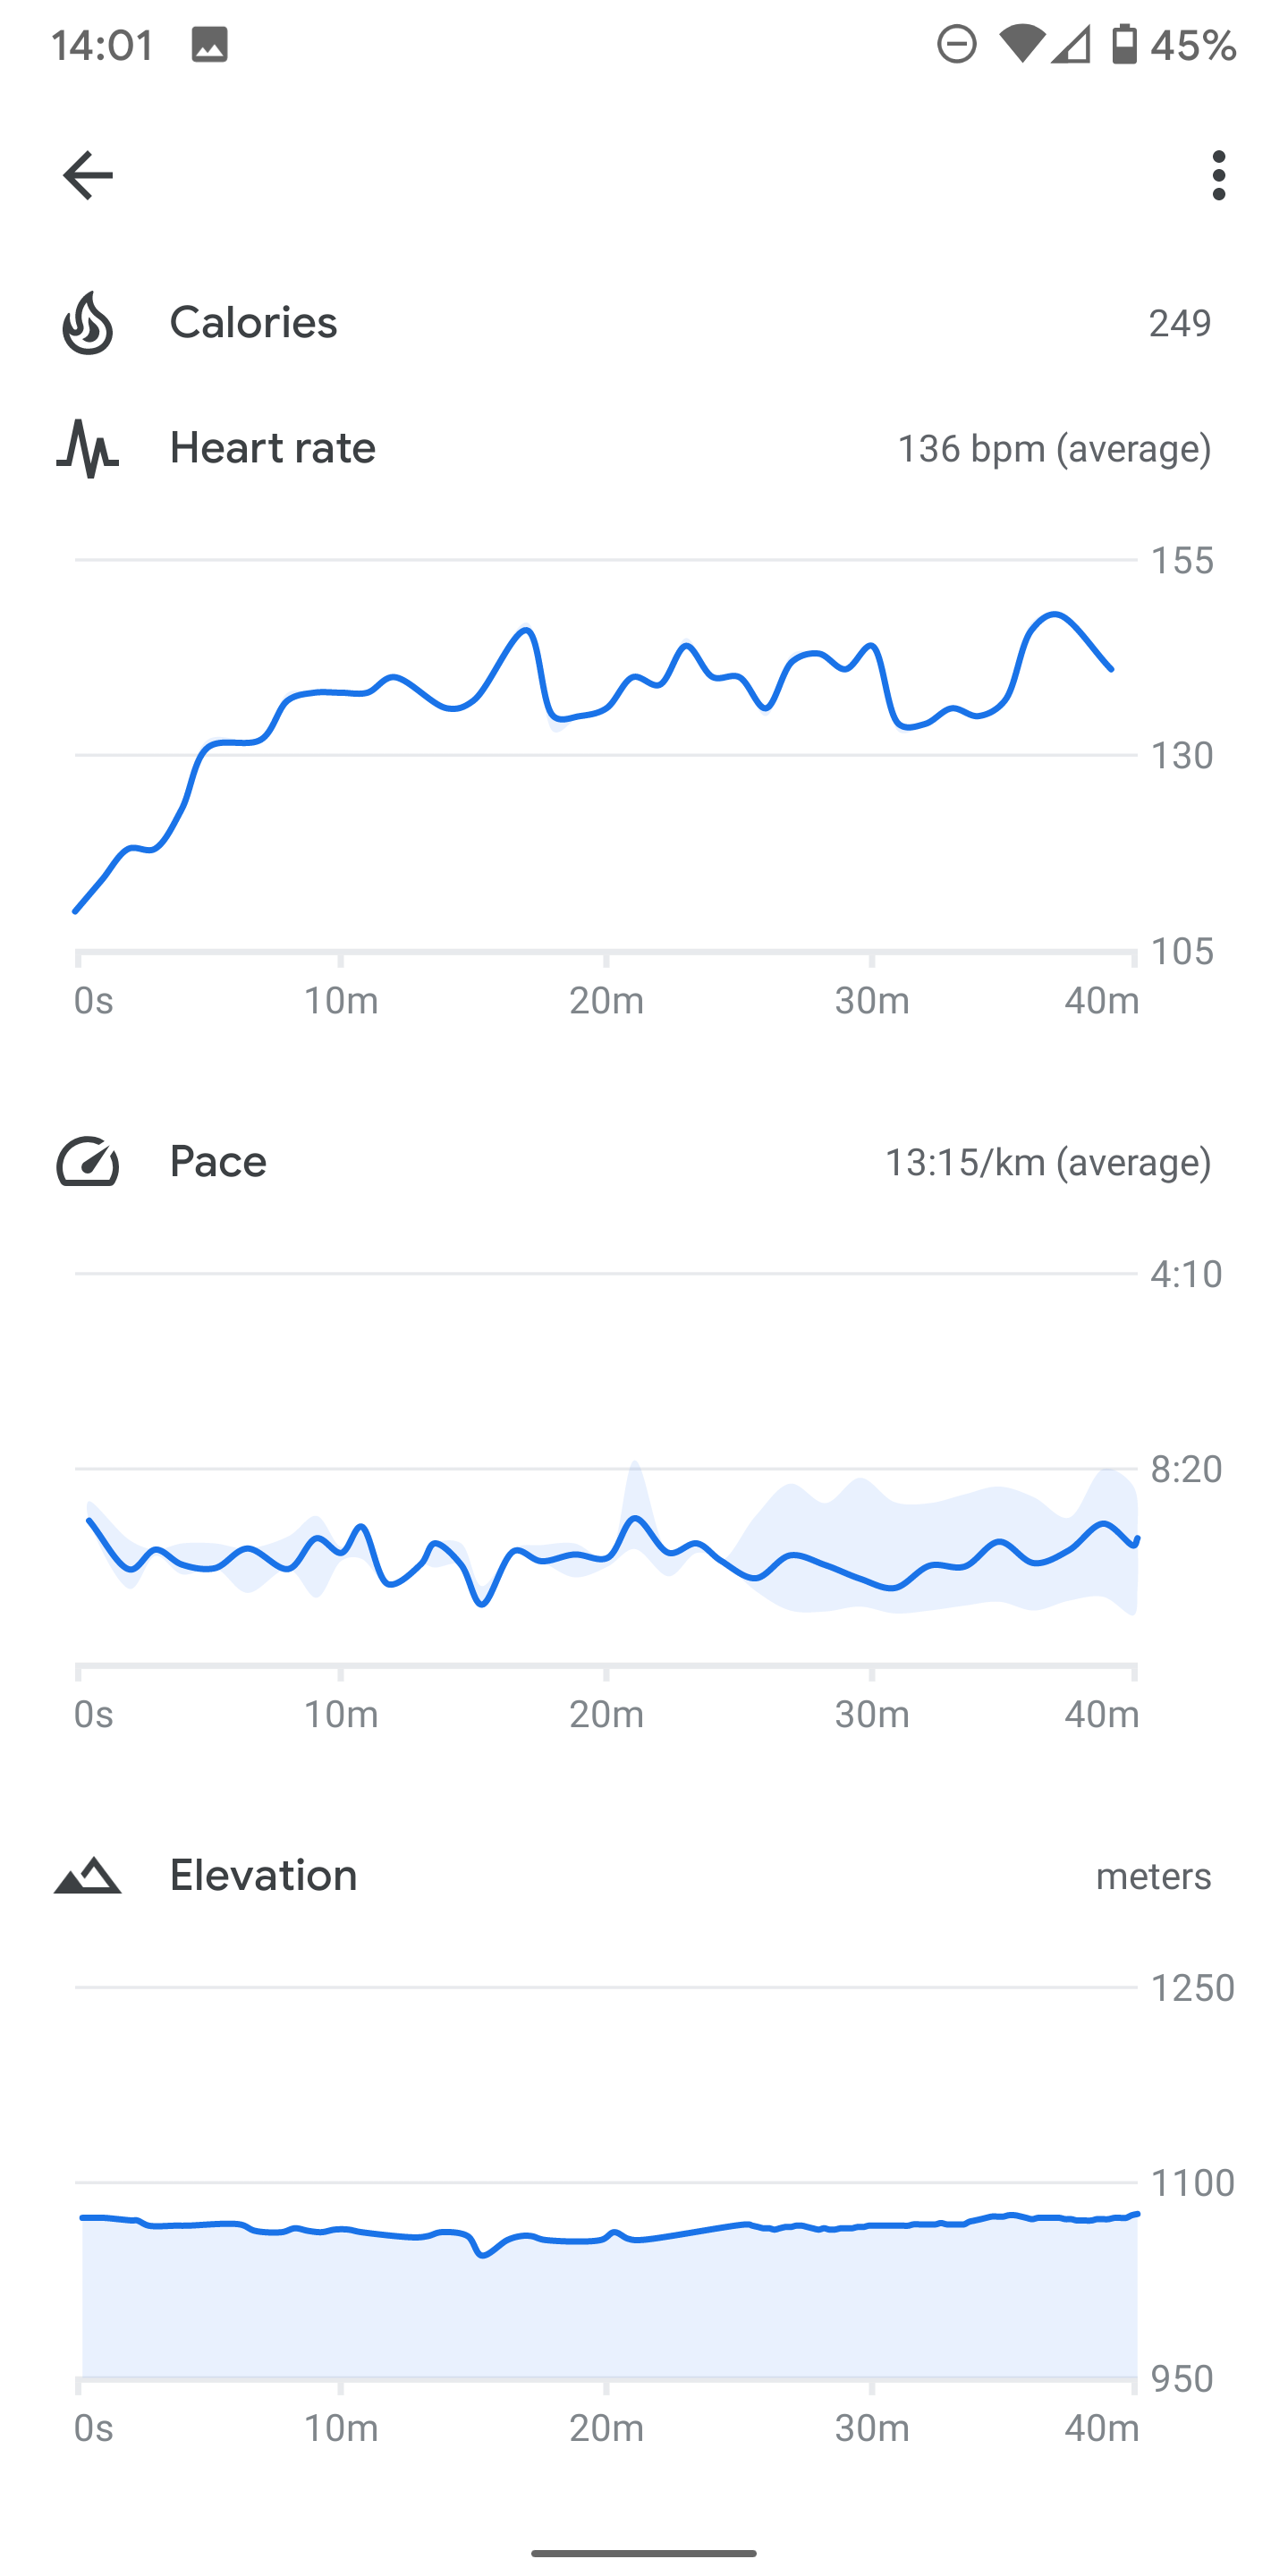Viewport: 1288px width, 2576px height.
Task: Tap the Pace speedometer icon
Action: (x=88, y=1162)
